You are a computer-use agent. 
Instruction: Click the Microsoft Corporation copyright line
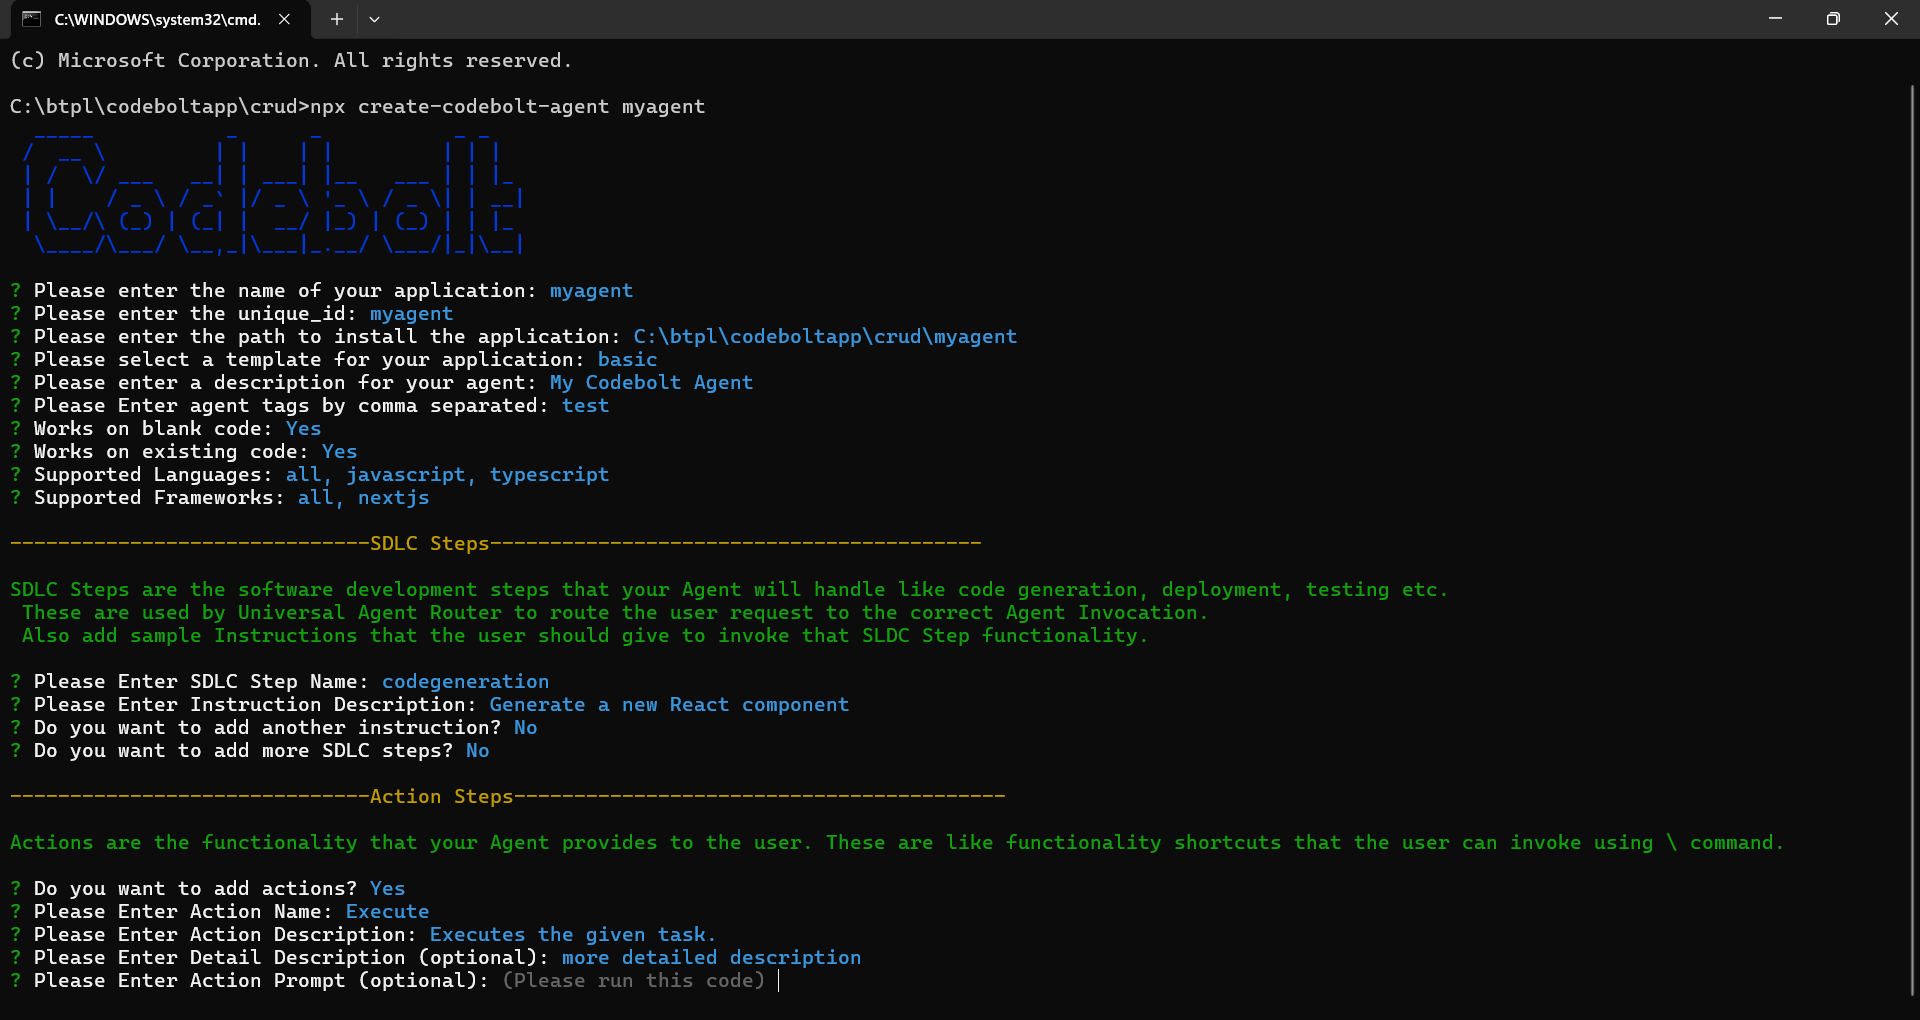[291, 61]
